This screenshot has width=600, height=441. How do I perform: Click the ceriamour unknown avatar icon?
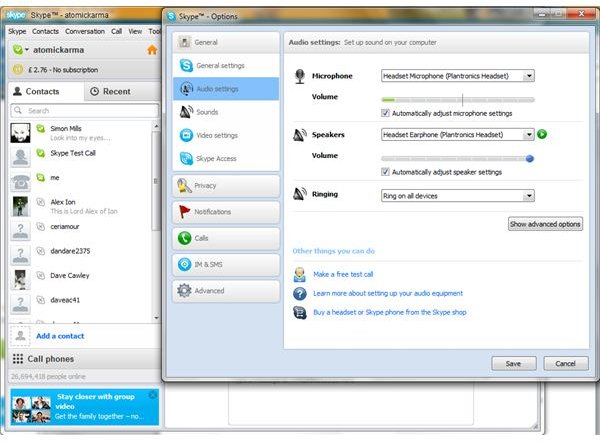[x=20, y=231]
